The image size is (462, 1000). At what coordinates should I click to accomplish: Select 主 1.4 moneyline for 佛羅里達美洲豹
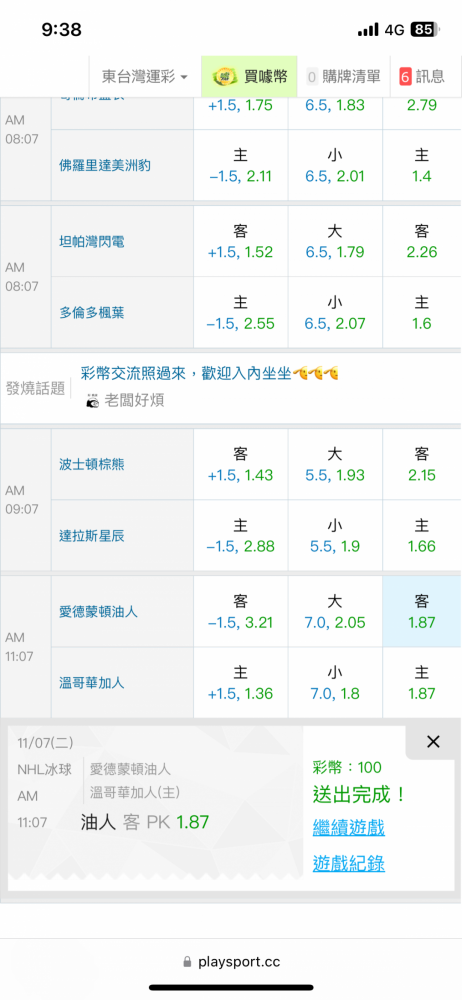click(x=422, y=165)
